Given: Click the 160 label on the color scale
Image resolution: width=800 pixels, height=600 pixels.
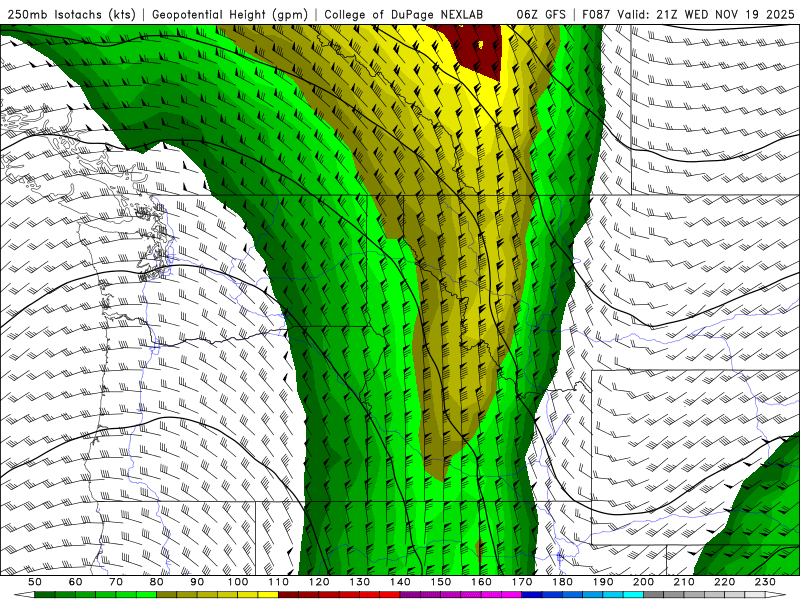Looking at the screenshot, I should tap(481, 582).
